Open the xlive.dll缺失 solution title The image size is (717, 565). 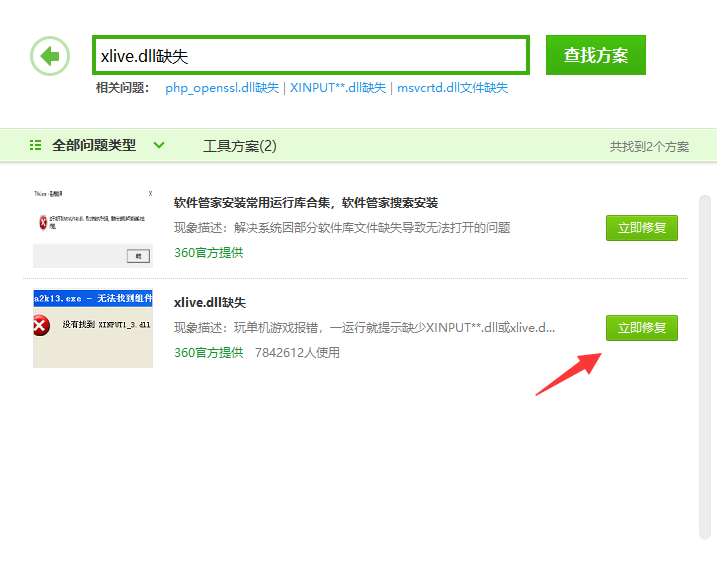[210, 302]
